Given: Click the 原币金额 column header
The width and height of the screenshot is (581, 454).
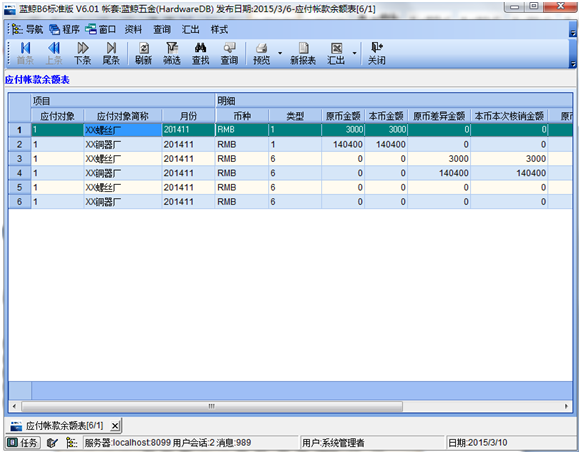Looking at the screenshot, I should tap(343, 116).
